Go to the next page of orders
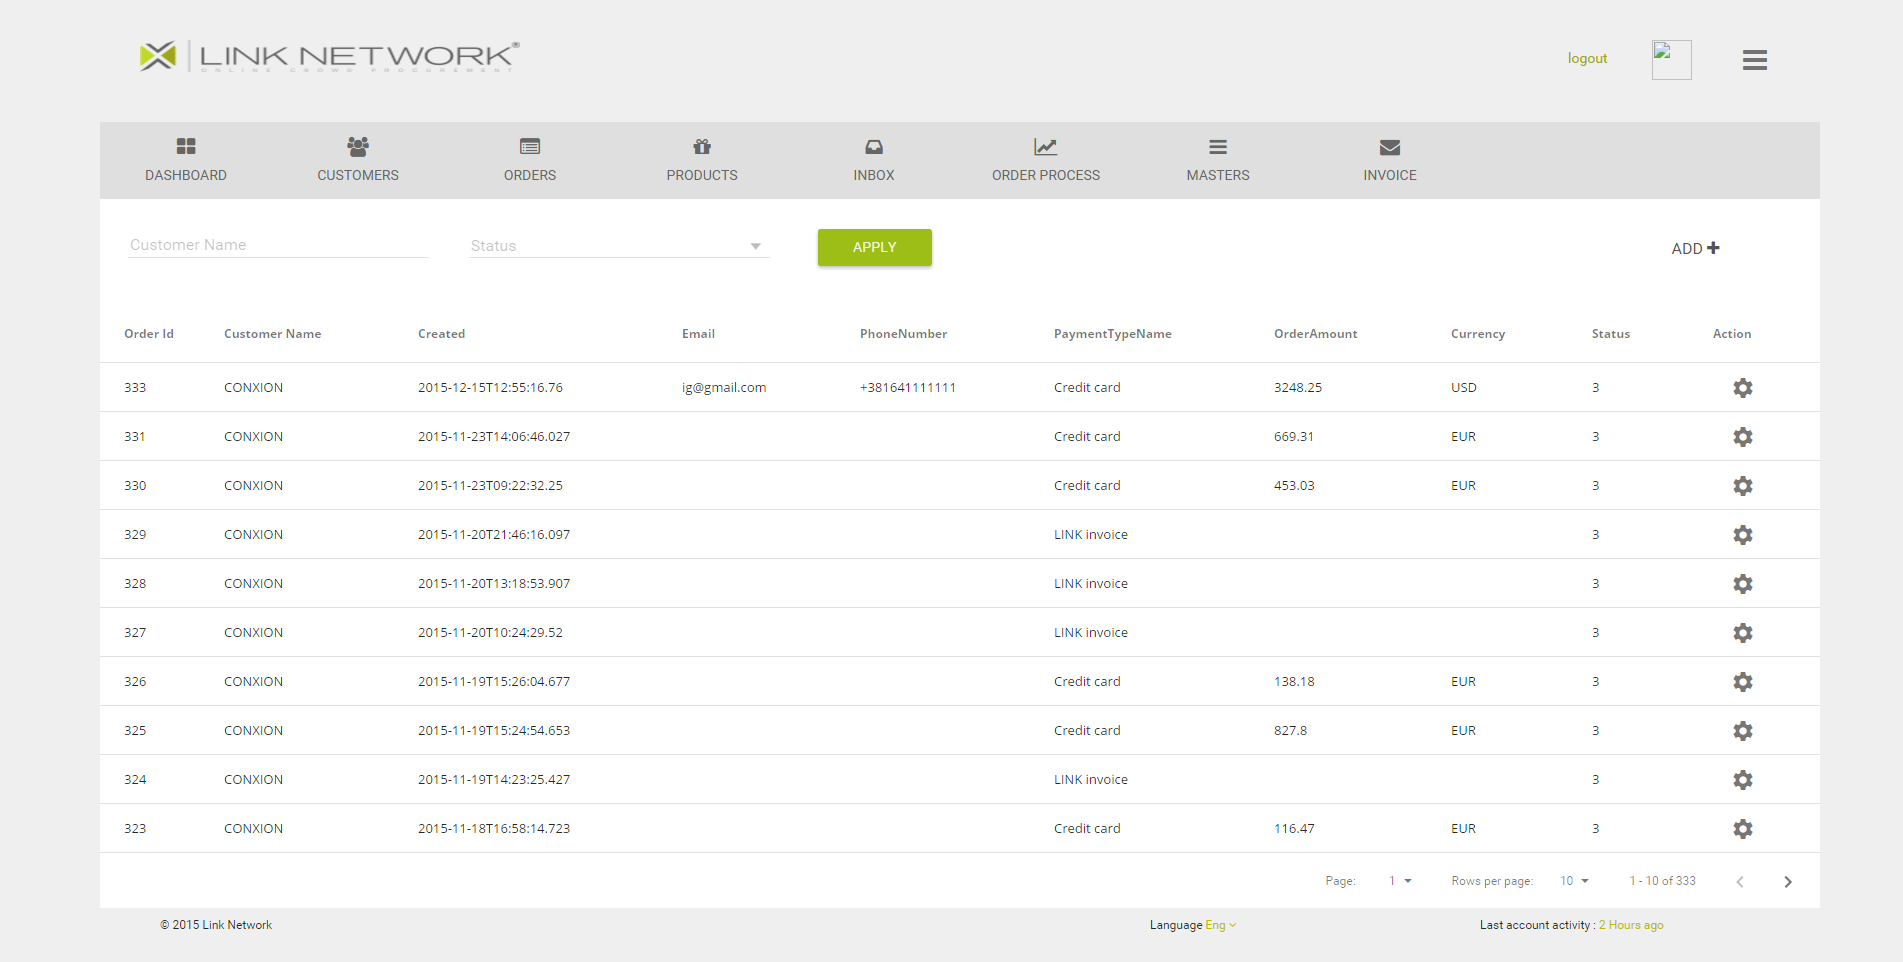 click(x=1788, y=882)
